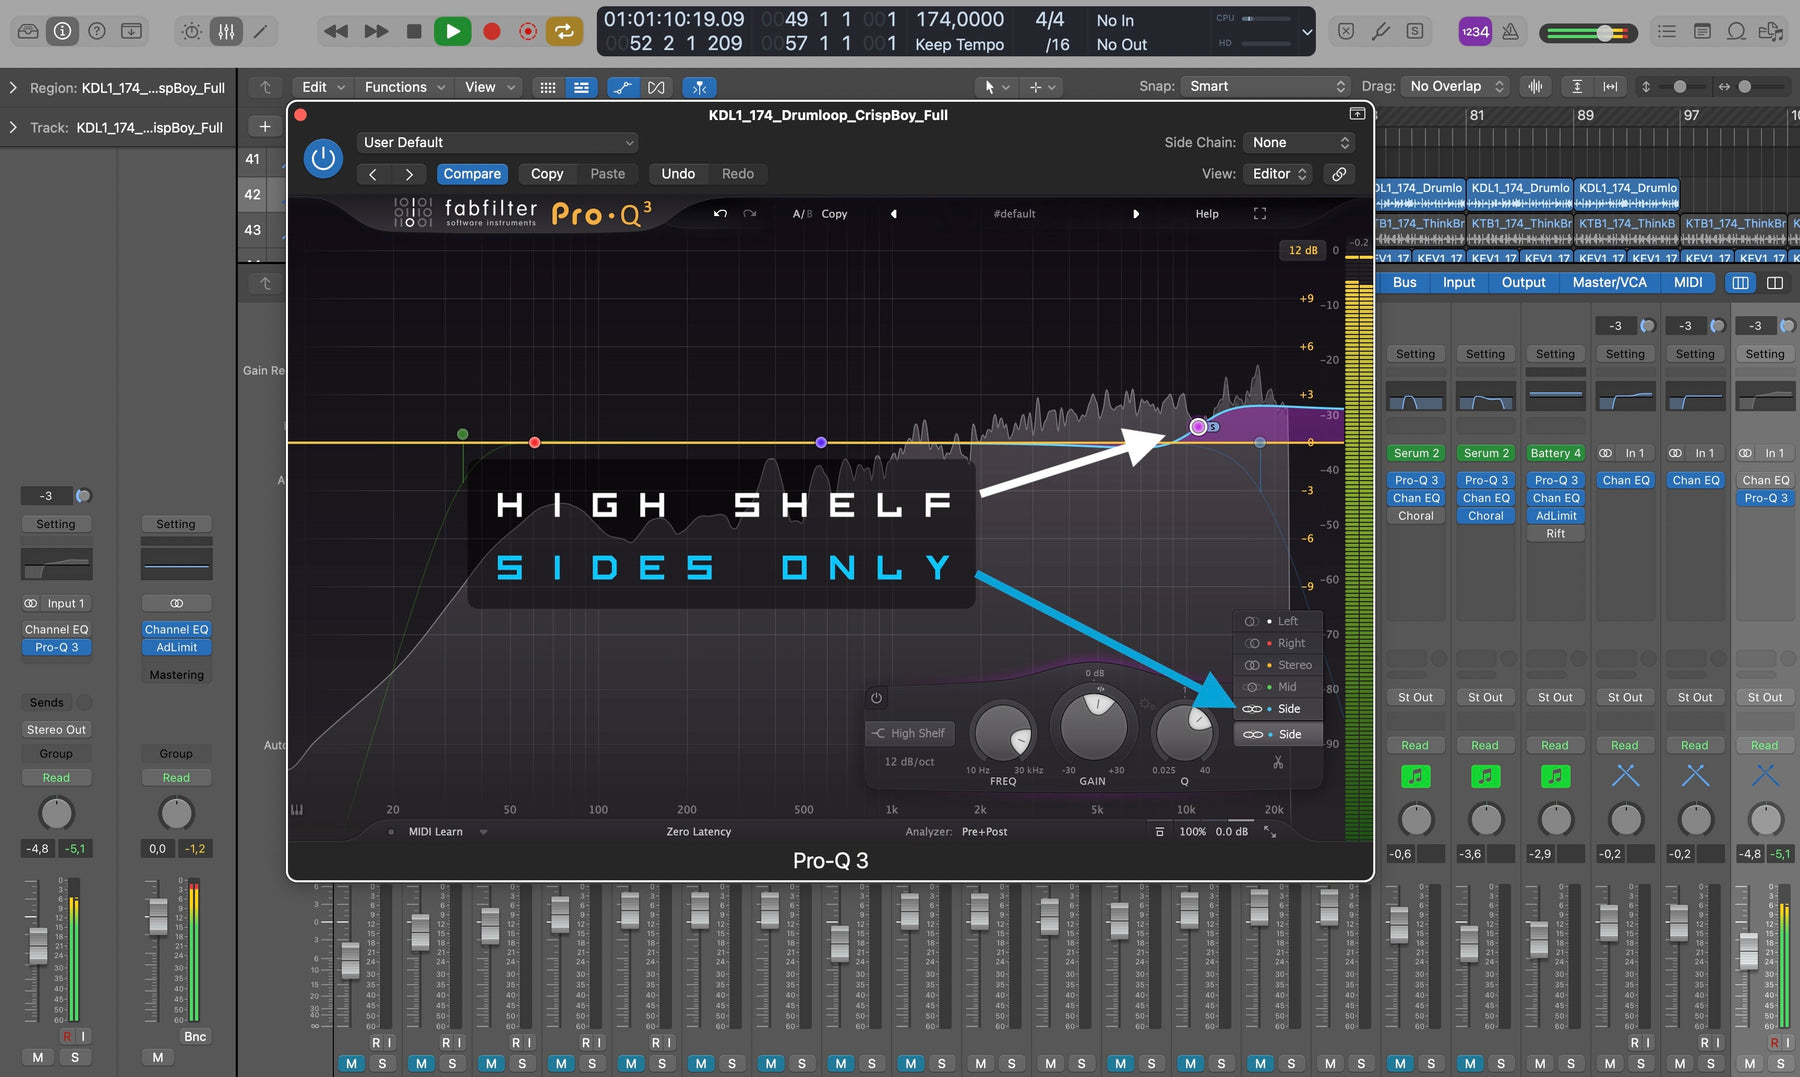Viewport: 1800px width, 1077px height.
Task: Open the Snap Smart dropdown
Action: tap(1266, 86)
